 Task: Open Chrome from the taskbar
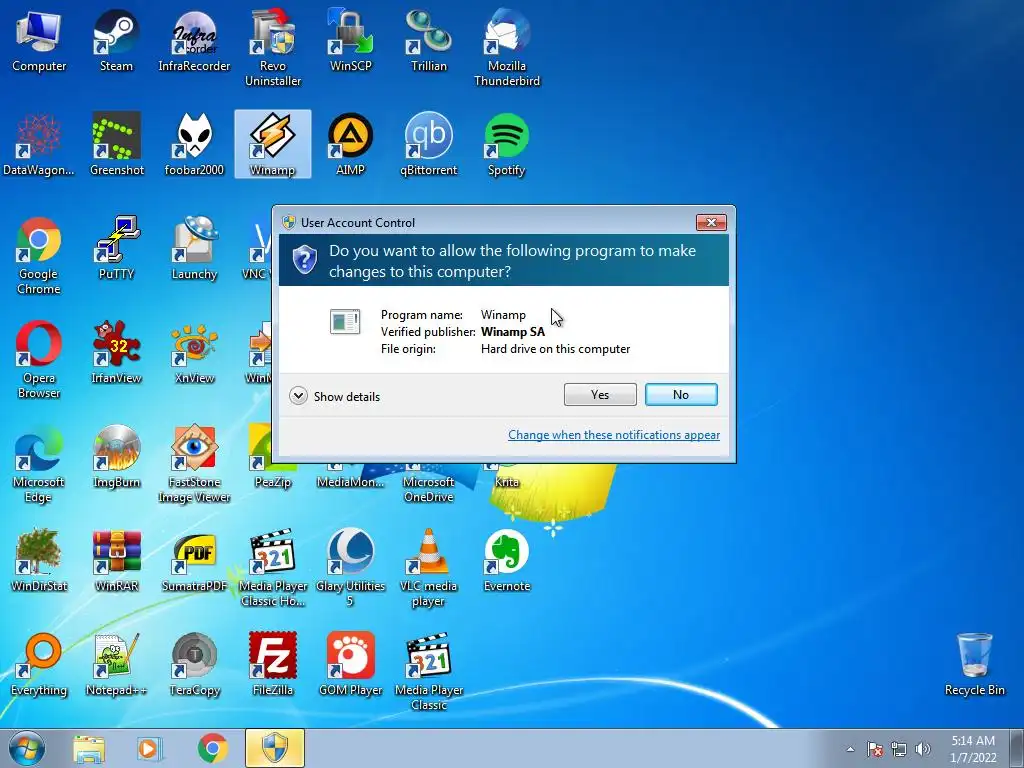[212, 749]
